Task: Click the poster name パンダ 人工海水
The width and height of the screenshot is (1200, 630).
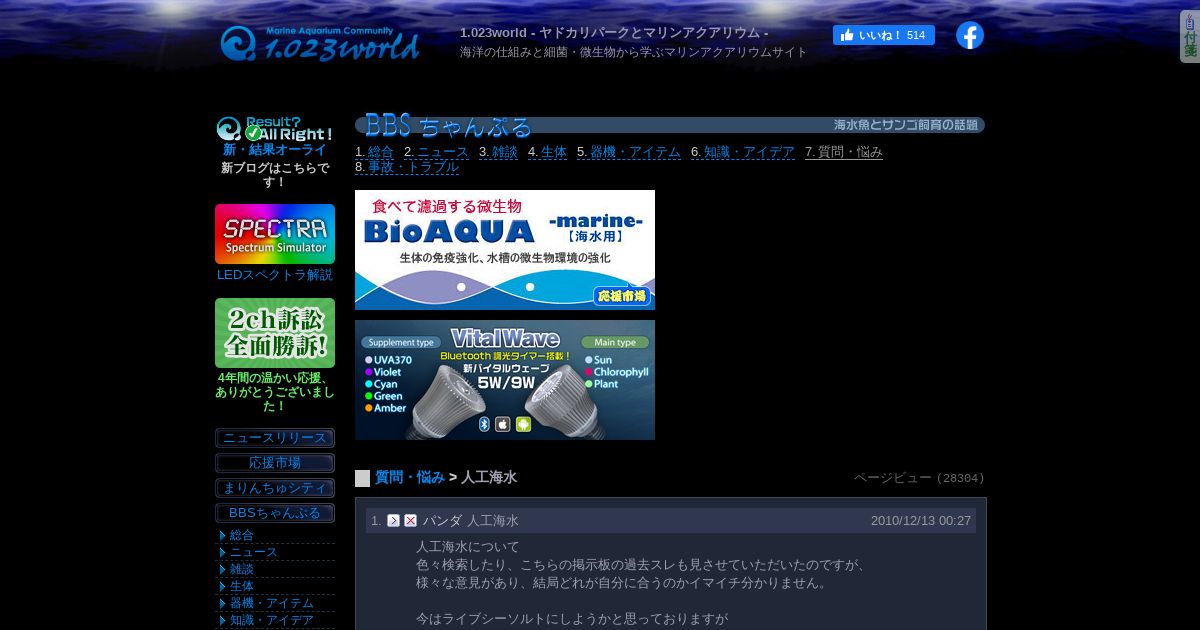Action: pos(470,521)
